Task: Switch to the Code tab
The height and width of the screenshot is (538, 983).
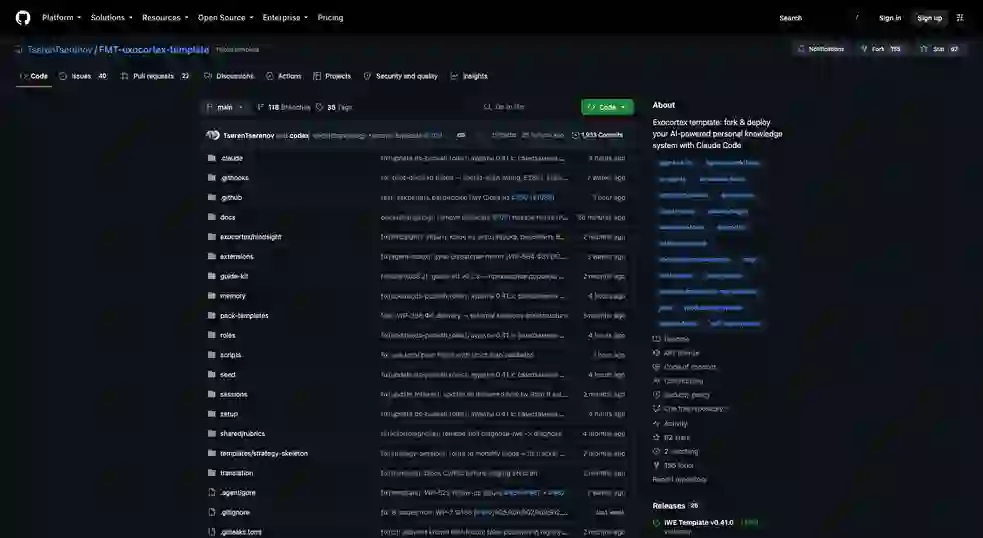Action: point(34,76)
